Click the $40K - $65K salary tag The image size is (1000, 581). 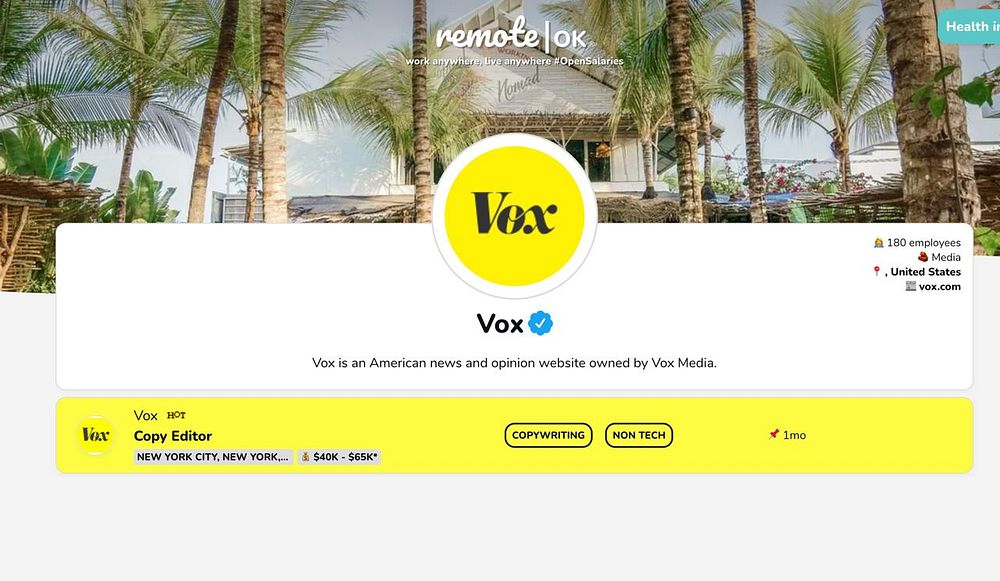pyautogui.click(x=339, y=457)
